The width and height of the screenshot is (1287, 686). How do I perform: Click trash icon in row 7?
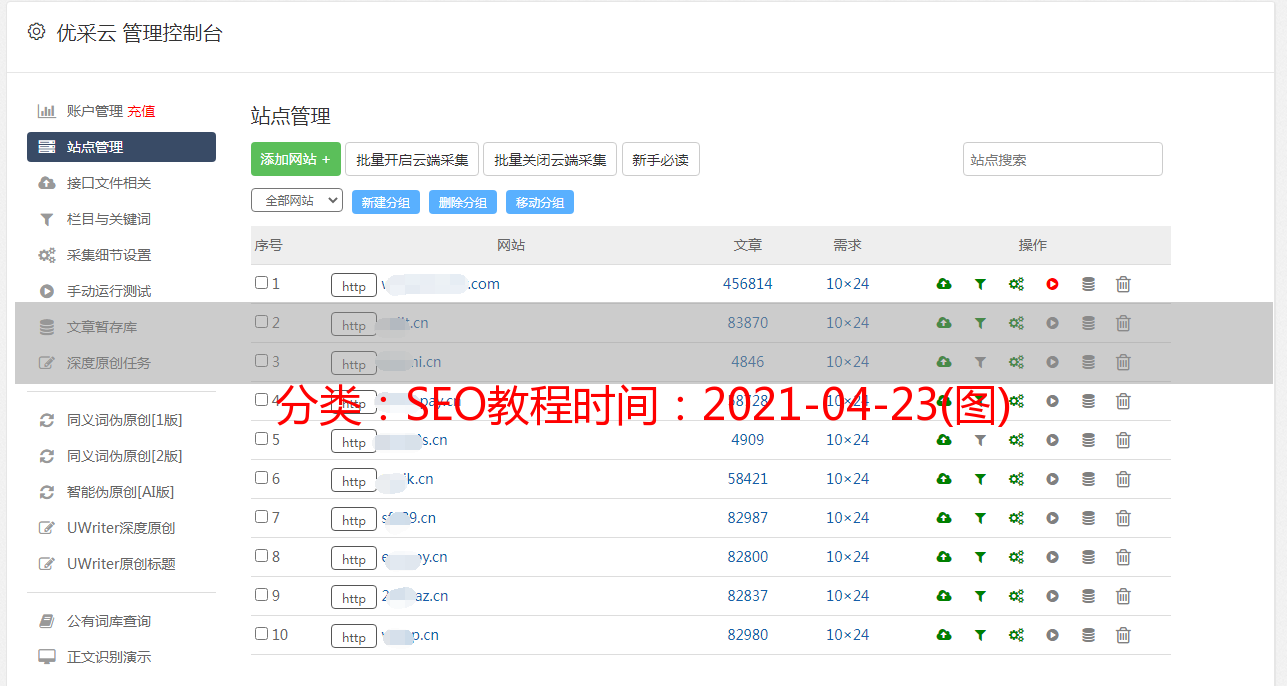[1123, 518]
